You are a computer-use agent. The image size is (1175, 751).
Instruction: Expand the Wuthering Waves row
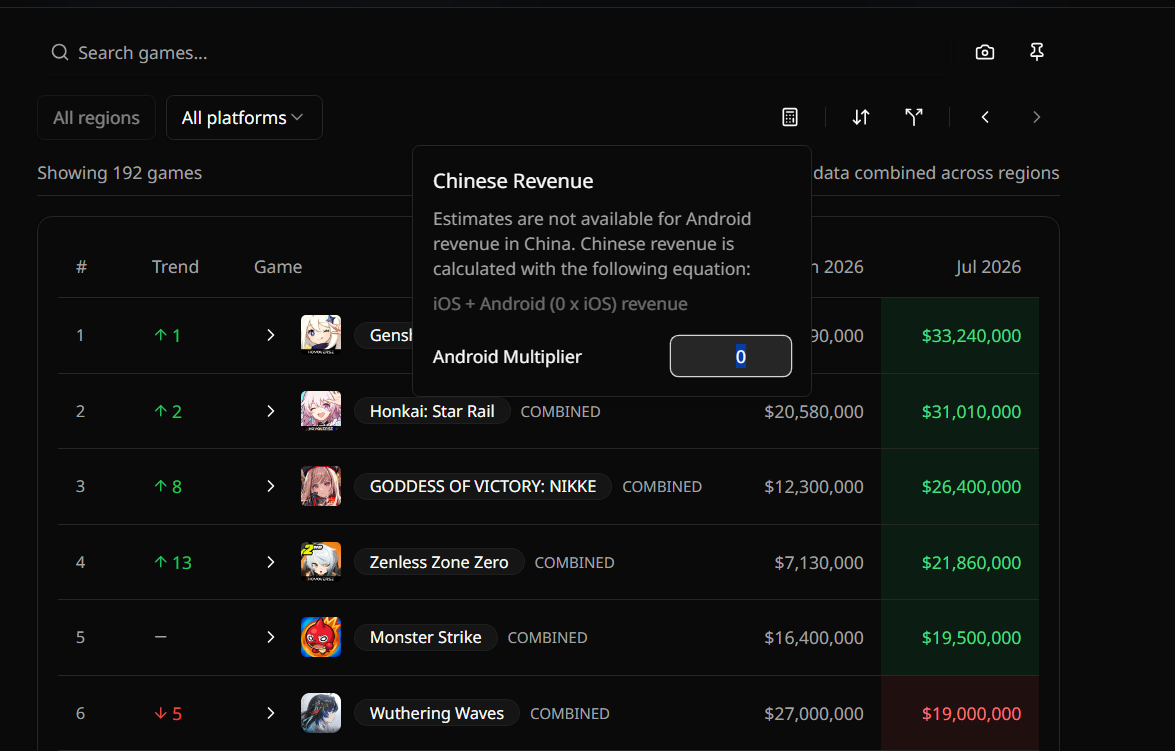271,713
